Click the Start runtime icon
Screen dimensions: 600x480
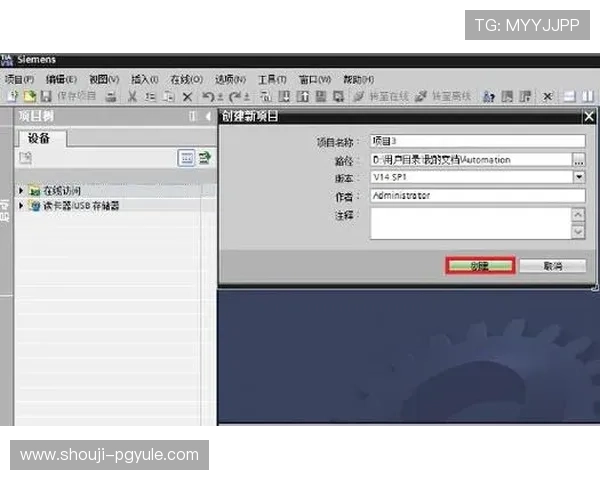(339, 96)
